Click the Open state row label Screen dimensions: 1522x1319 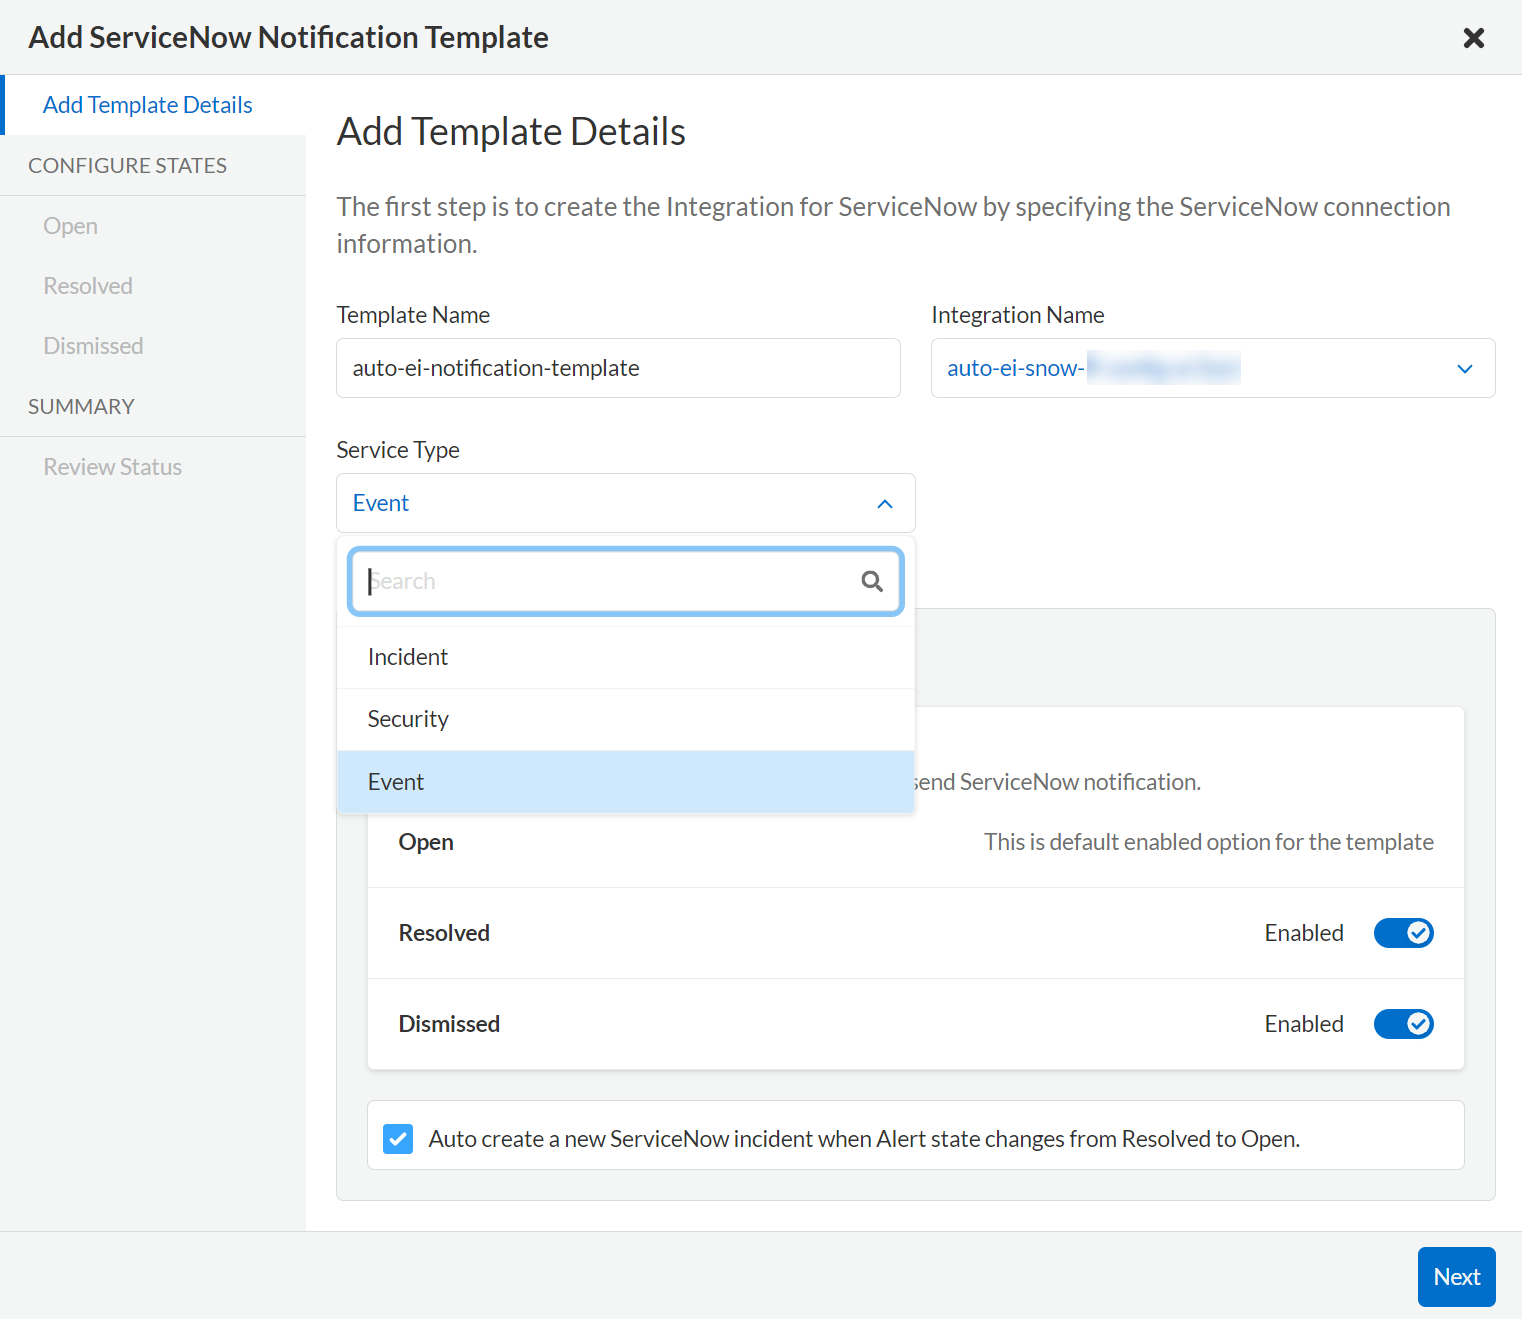[x=426, y=842]
